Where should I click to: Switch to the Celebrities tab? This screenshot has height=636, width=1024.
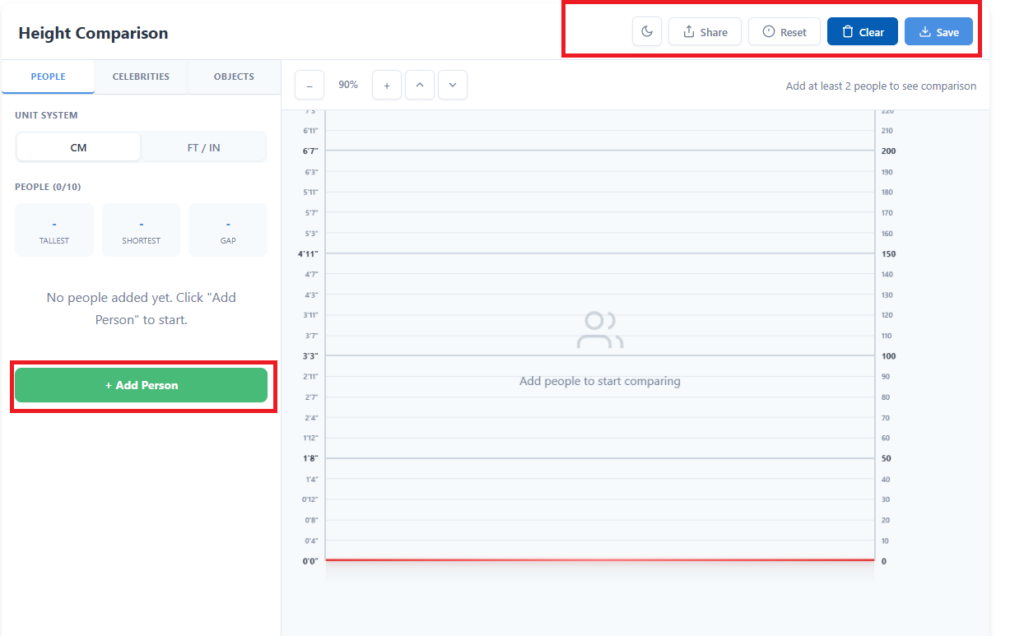(x=141, y=77)
